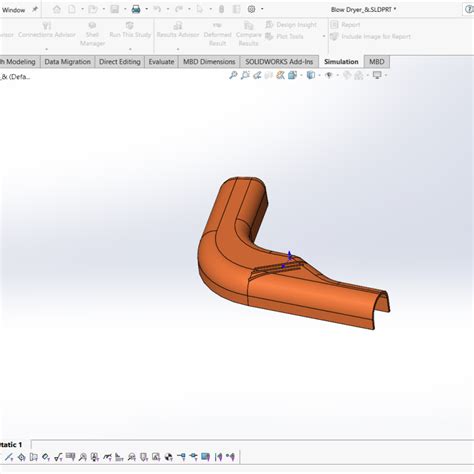Expand Run This Study dropdown arrow
Image resolution: width=474 pixels, height=474 pixels.
click(x=130, y=49)
